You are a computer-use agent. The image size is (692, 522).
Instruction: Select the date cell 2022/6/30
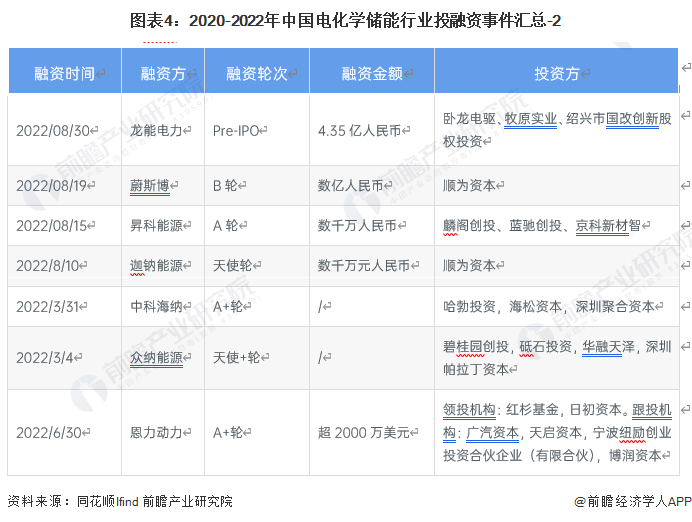64,432
